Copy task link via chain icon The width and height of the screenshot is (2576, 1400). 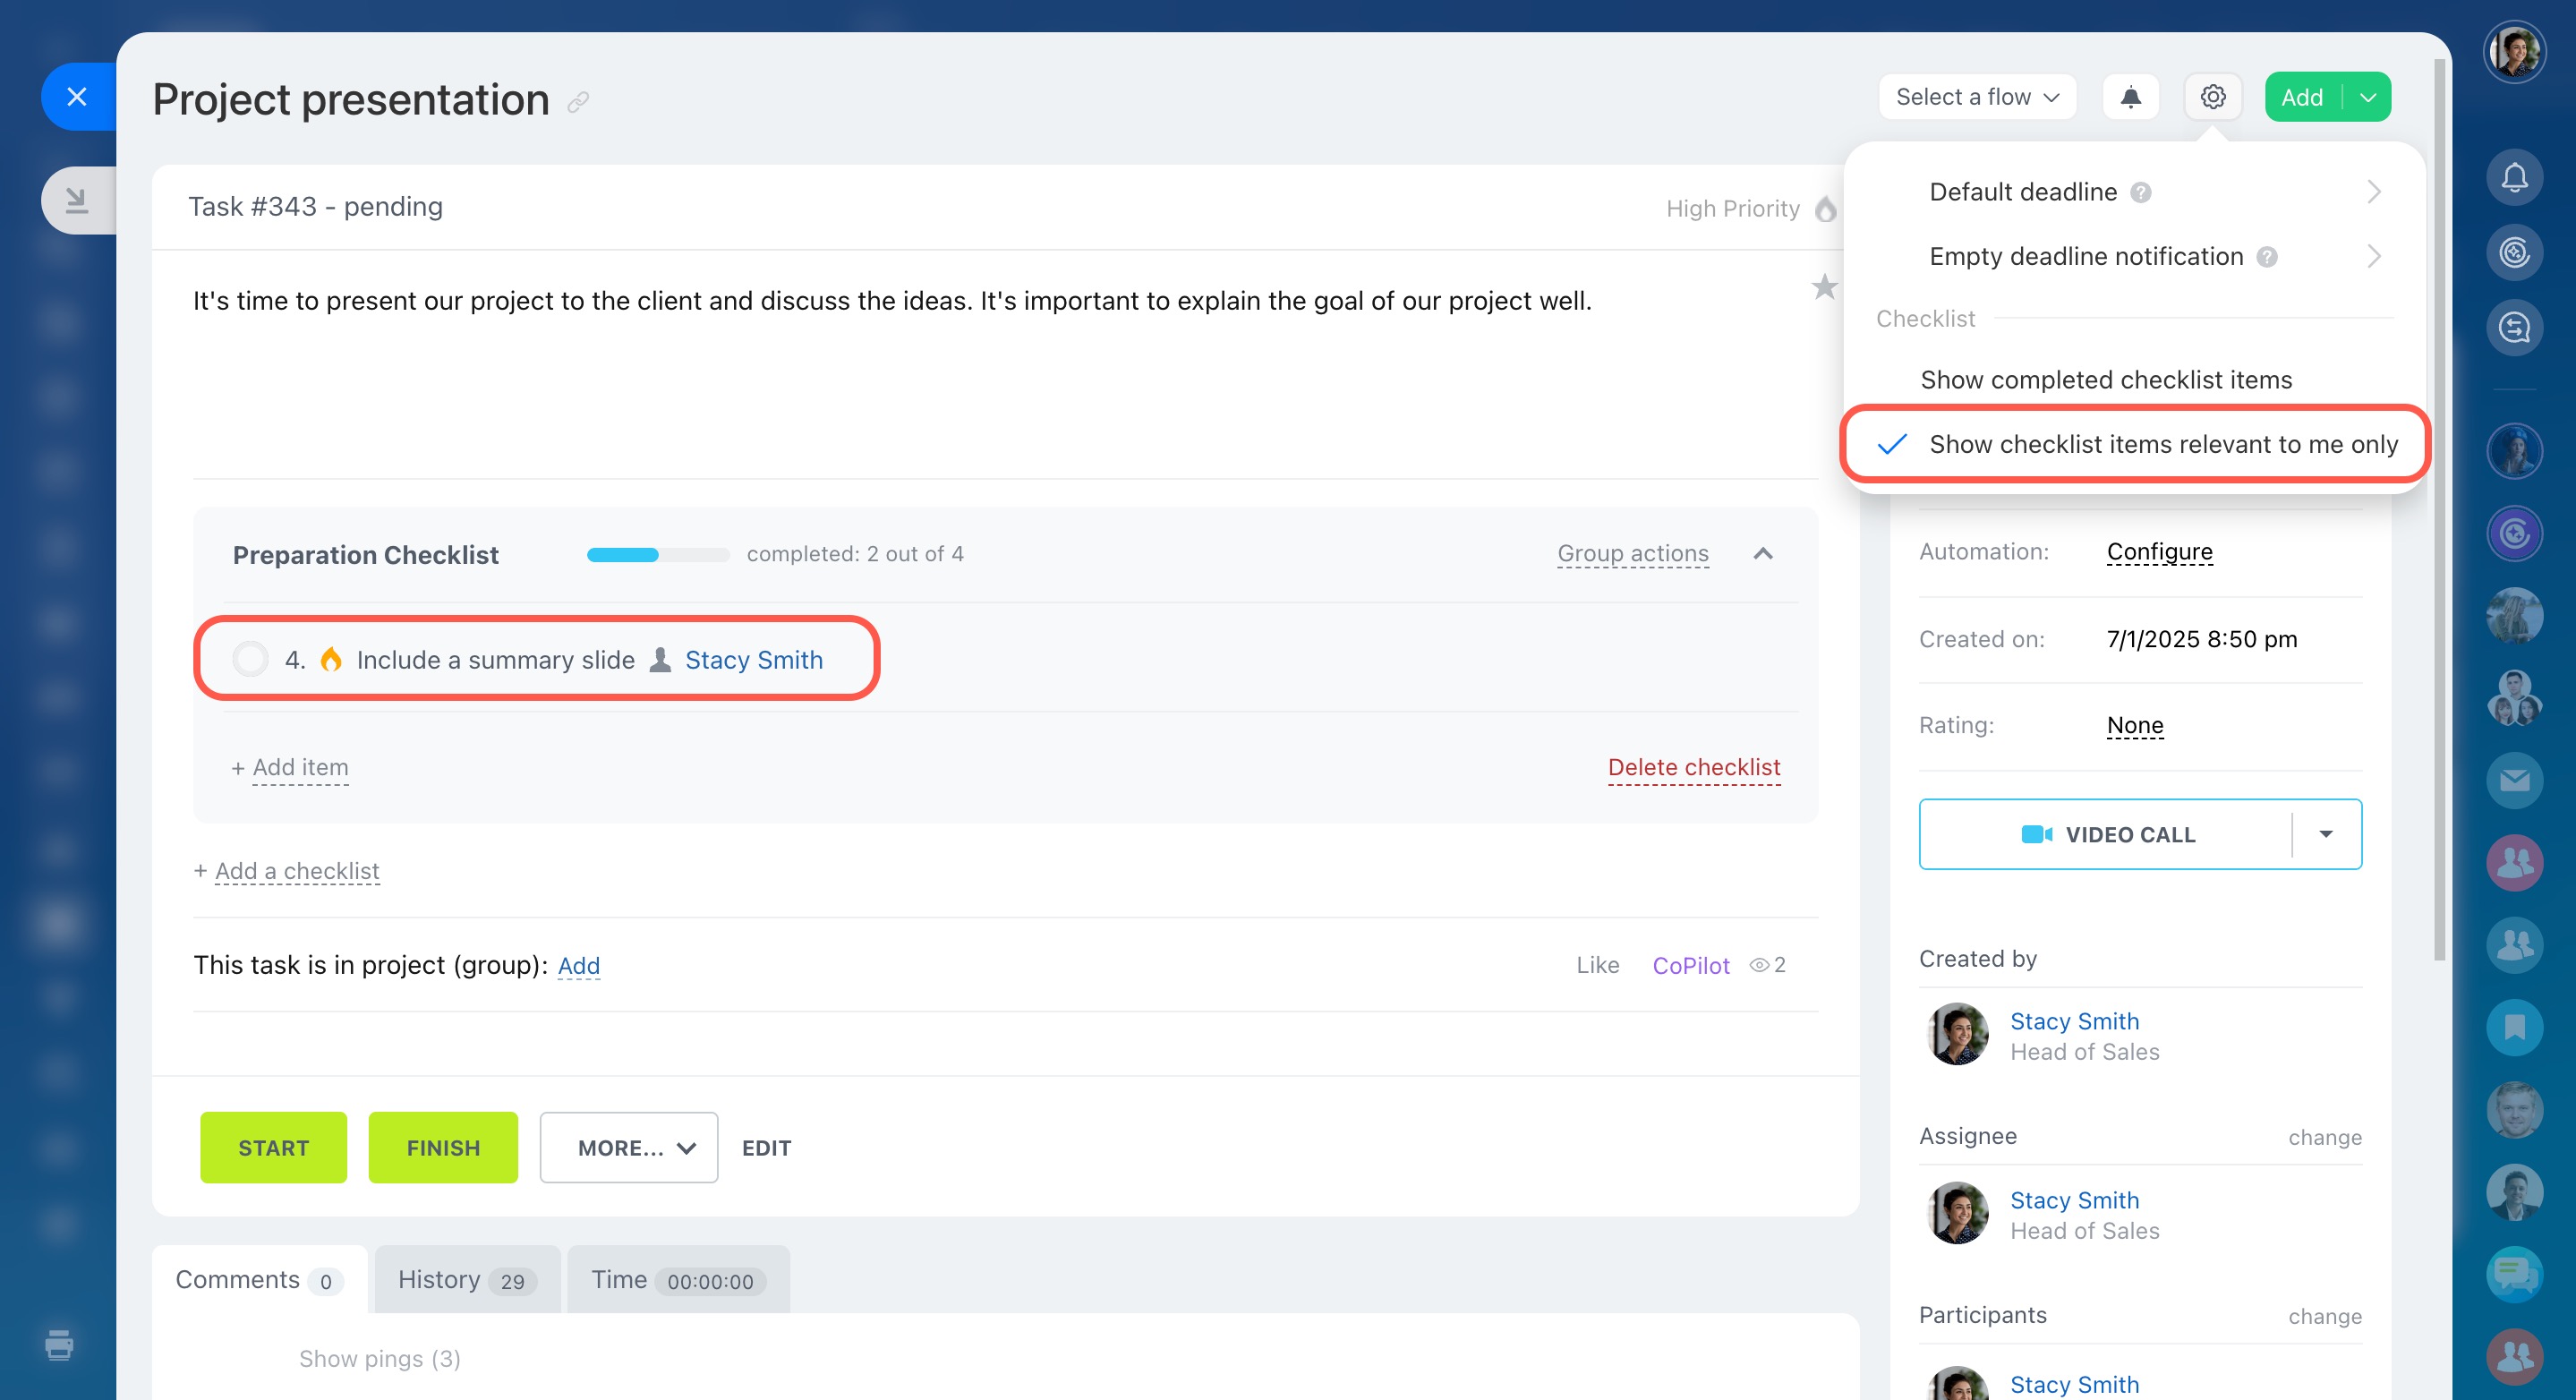click(x=578, y=102)
